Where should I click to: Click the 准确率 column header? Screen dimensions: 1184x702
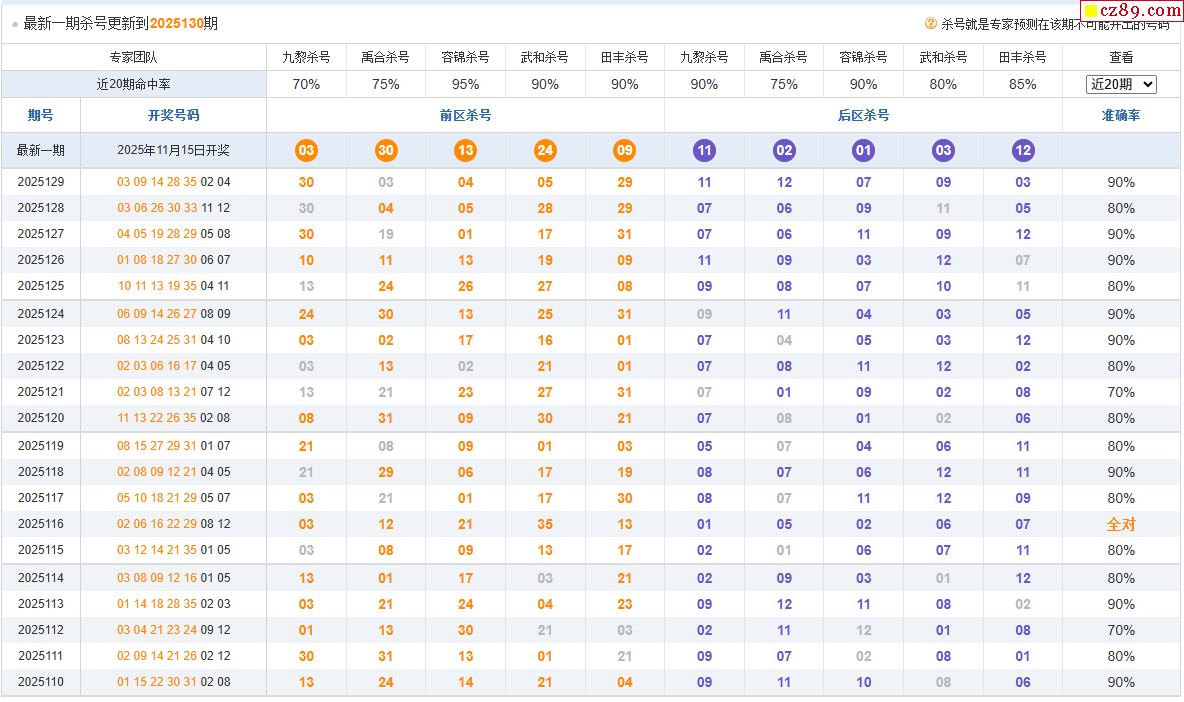click(x=1121, y=115)
